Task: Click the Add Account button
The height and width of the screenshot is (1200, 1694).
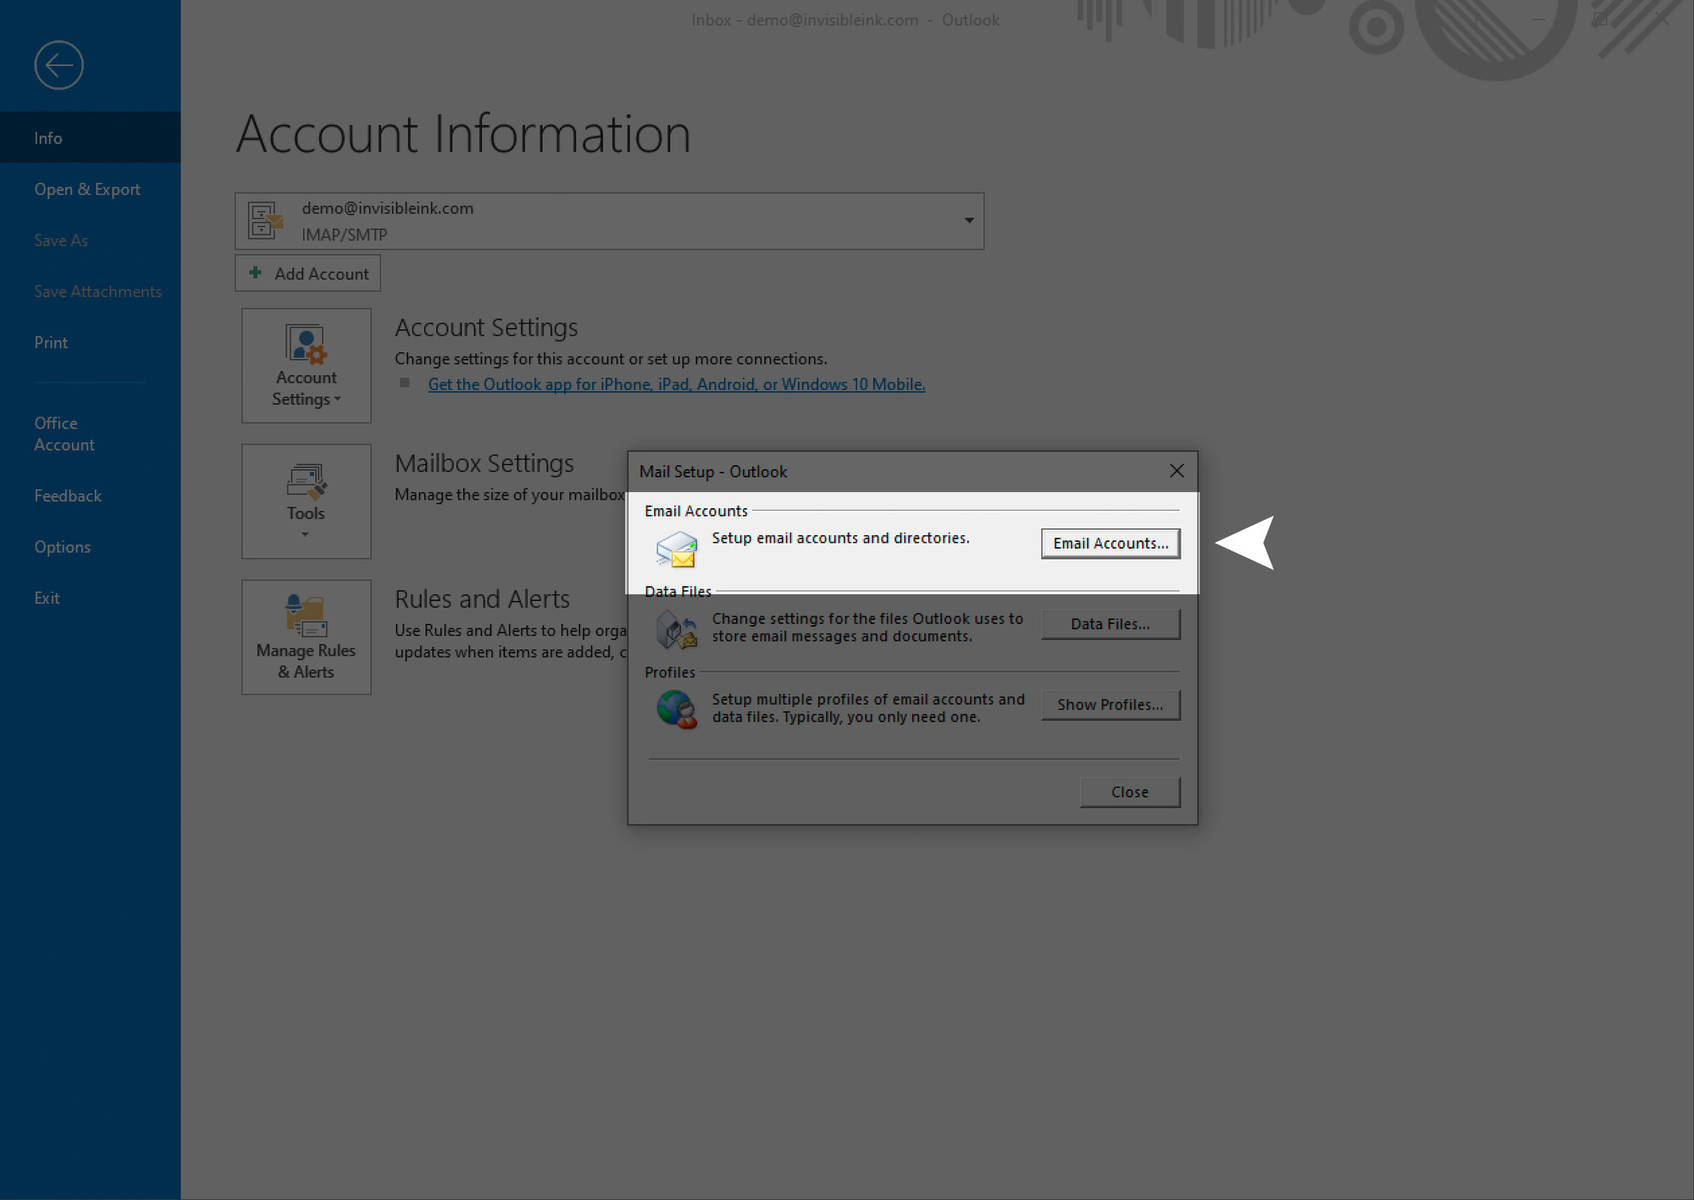Action: [x=308, y=273]
